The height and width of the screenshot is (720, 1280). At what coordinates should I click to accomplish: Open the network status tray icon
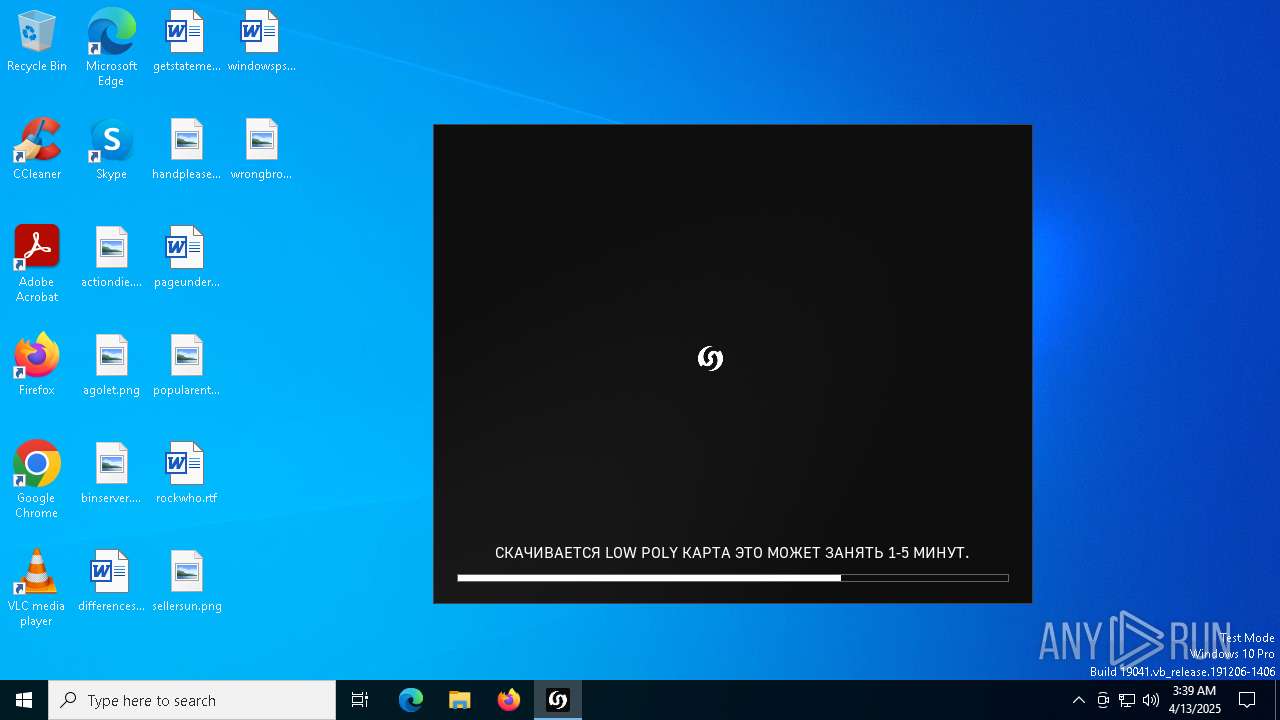(1127, 700)
